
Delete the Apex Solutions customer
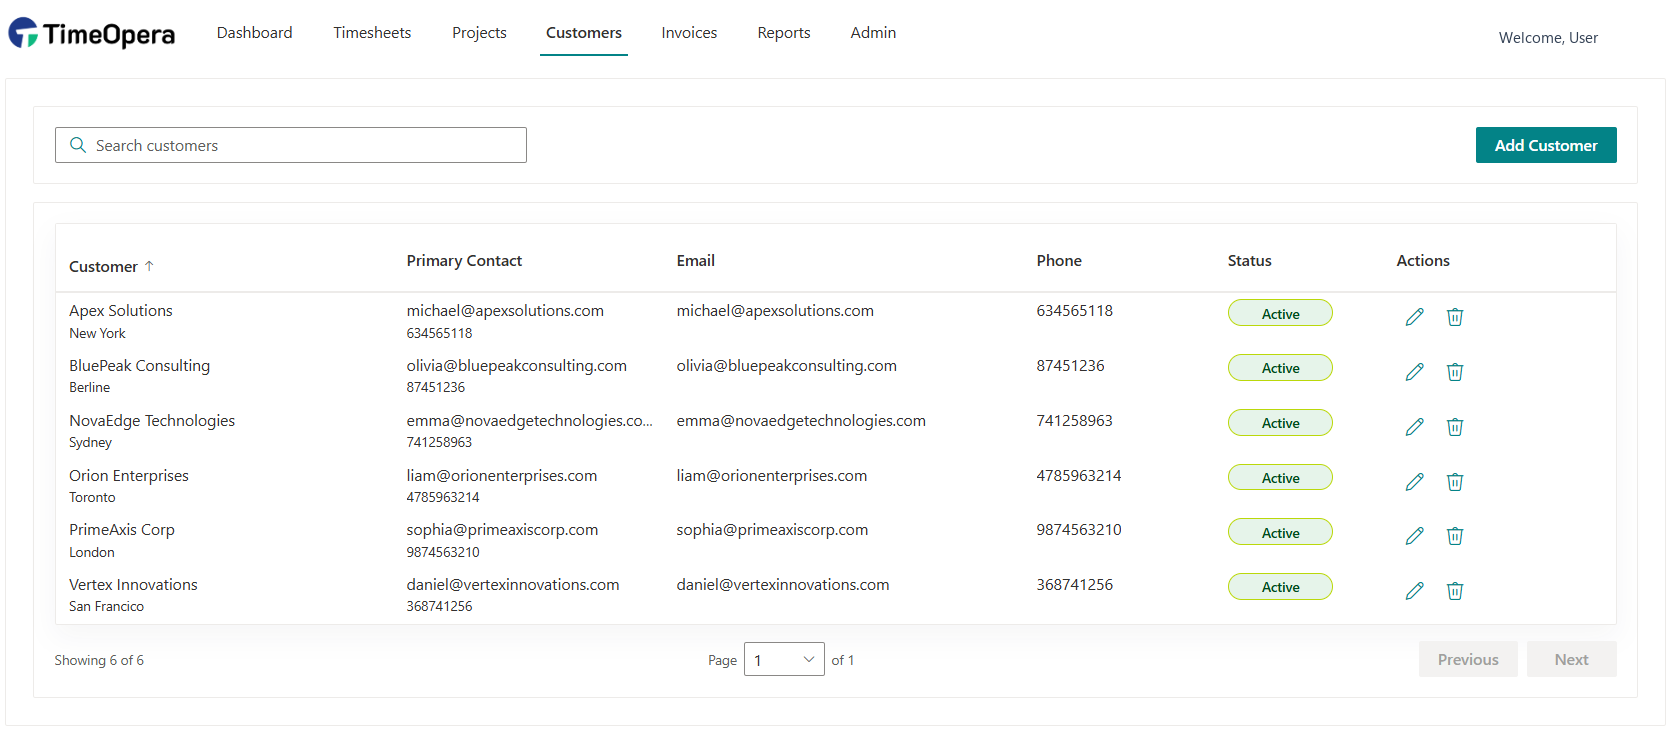click(x=1455, y=317)
